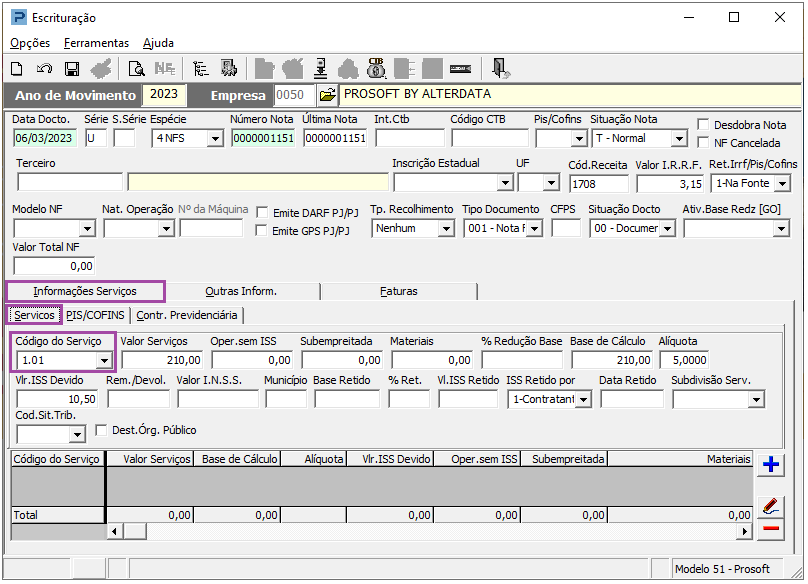Click the exit door toolbar icon
This screenshot has height=584, width=808.
(500, 69)
